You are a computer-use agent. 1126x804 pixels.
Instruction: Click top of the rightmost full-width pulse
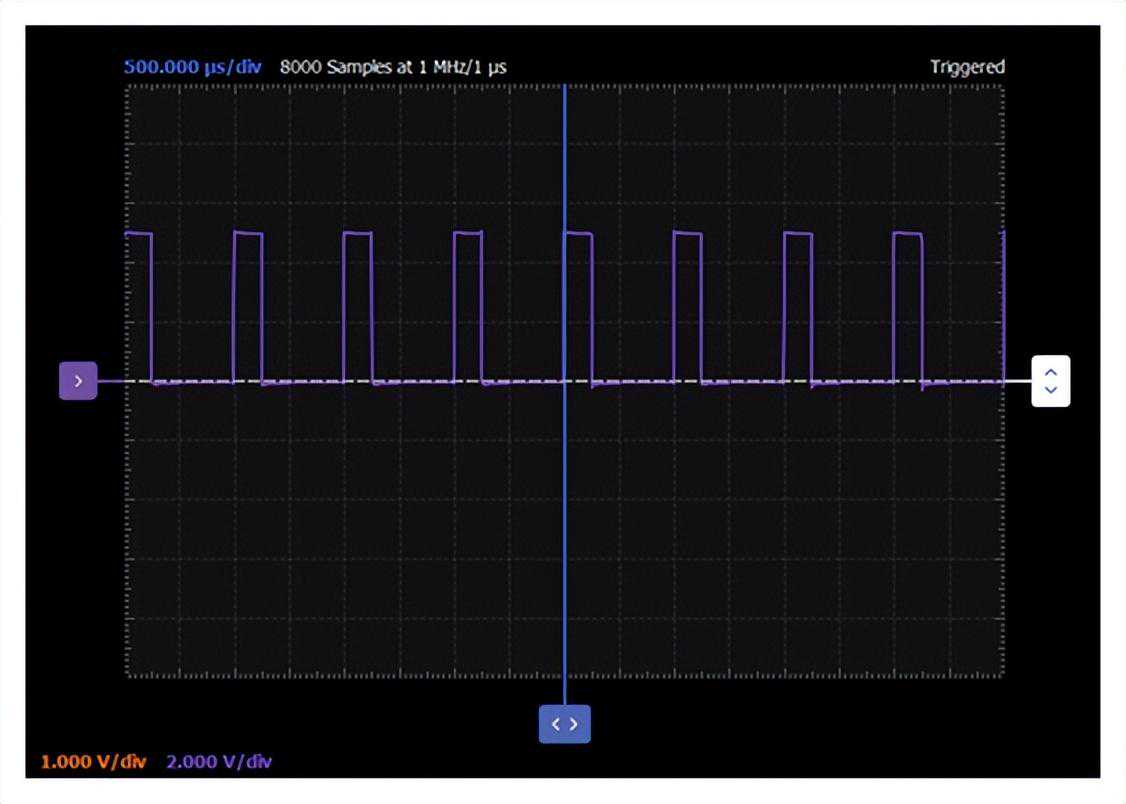(x=907, y=233)
